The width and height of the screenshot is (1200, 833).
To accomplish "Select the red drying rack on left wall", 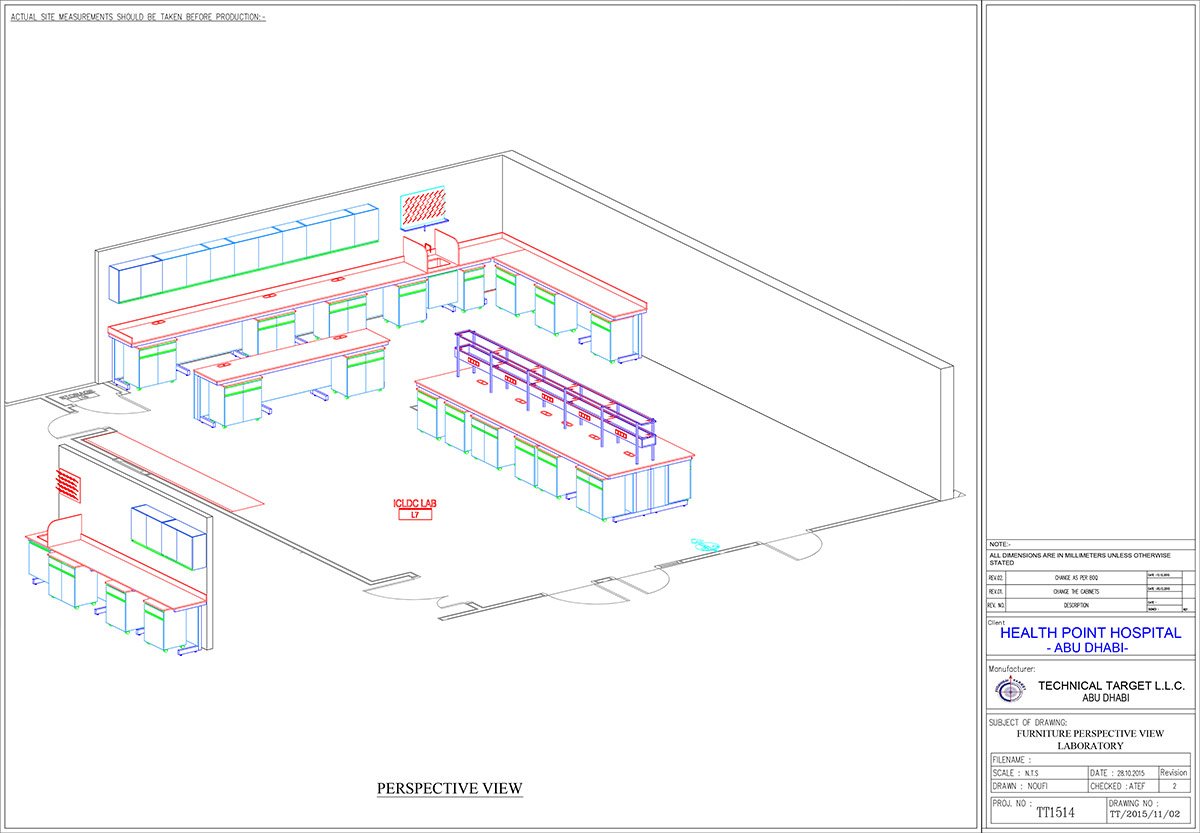I will tap(67, 486).
